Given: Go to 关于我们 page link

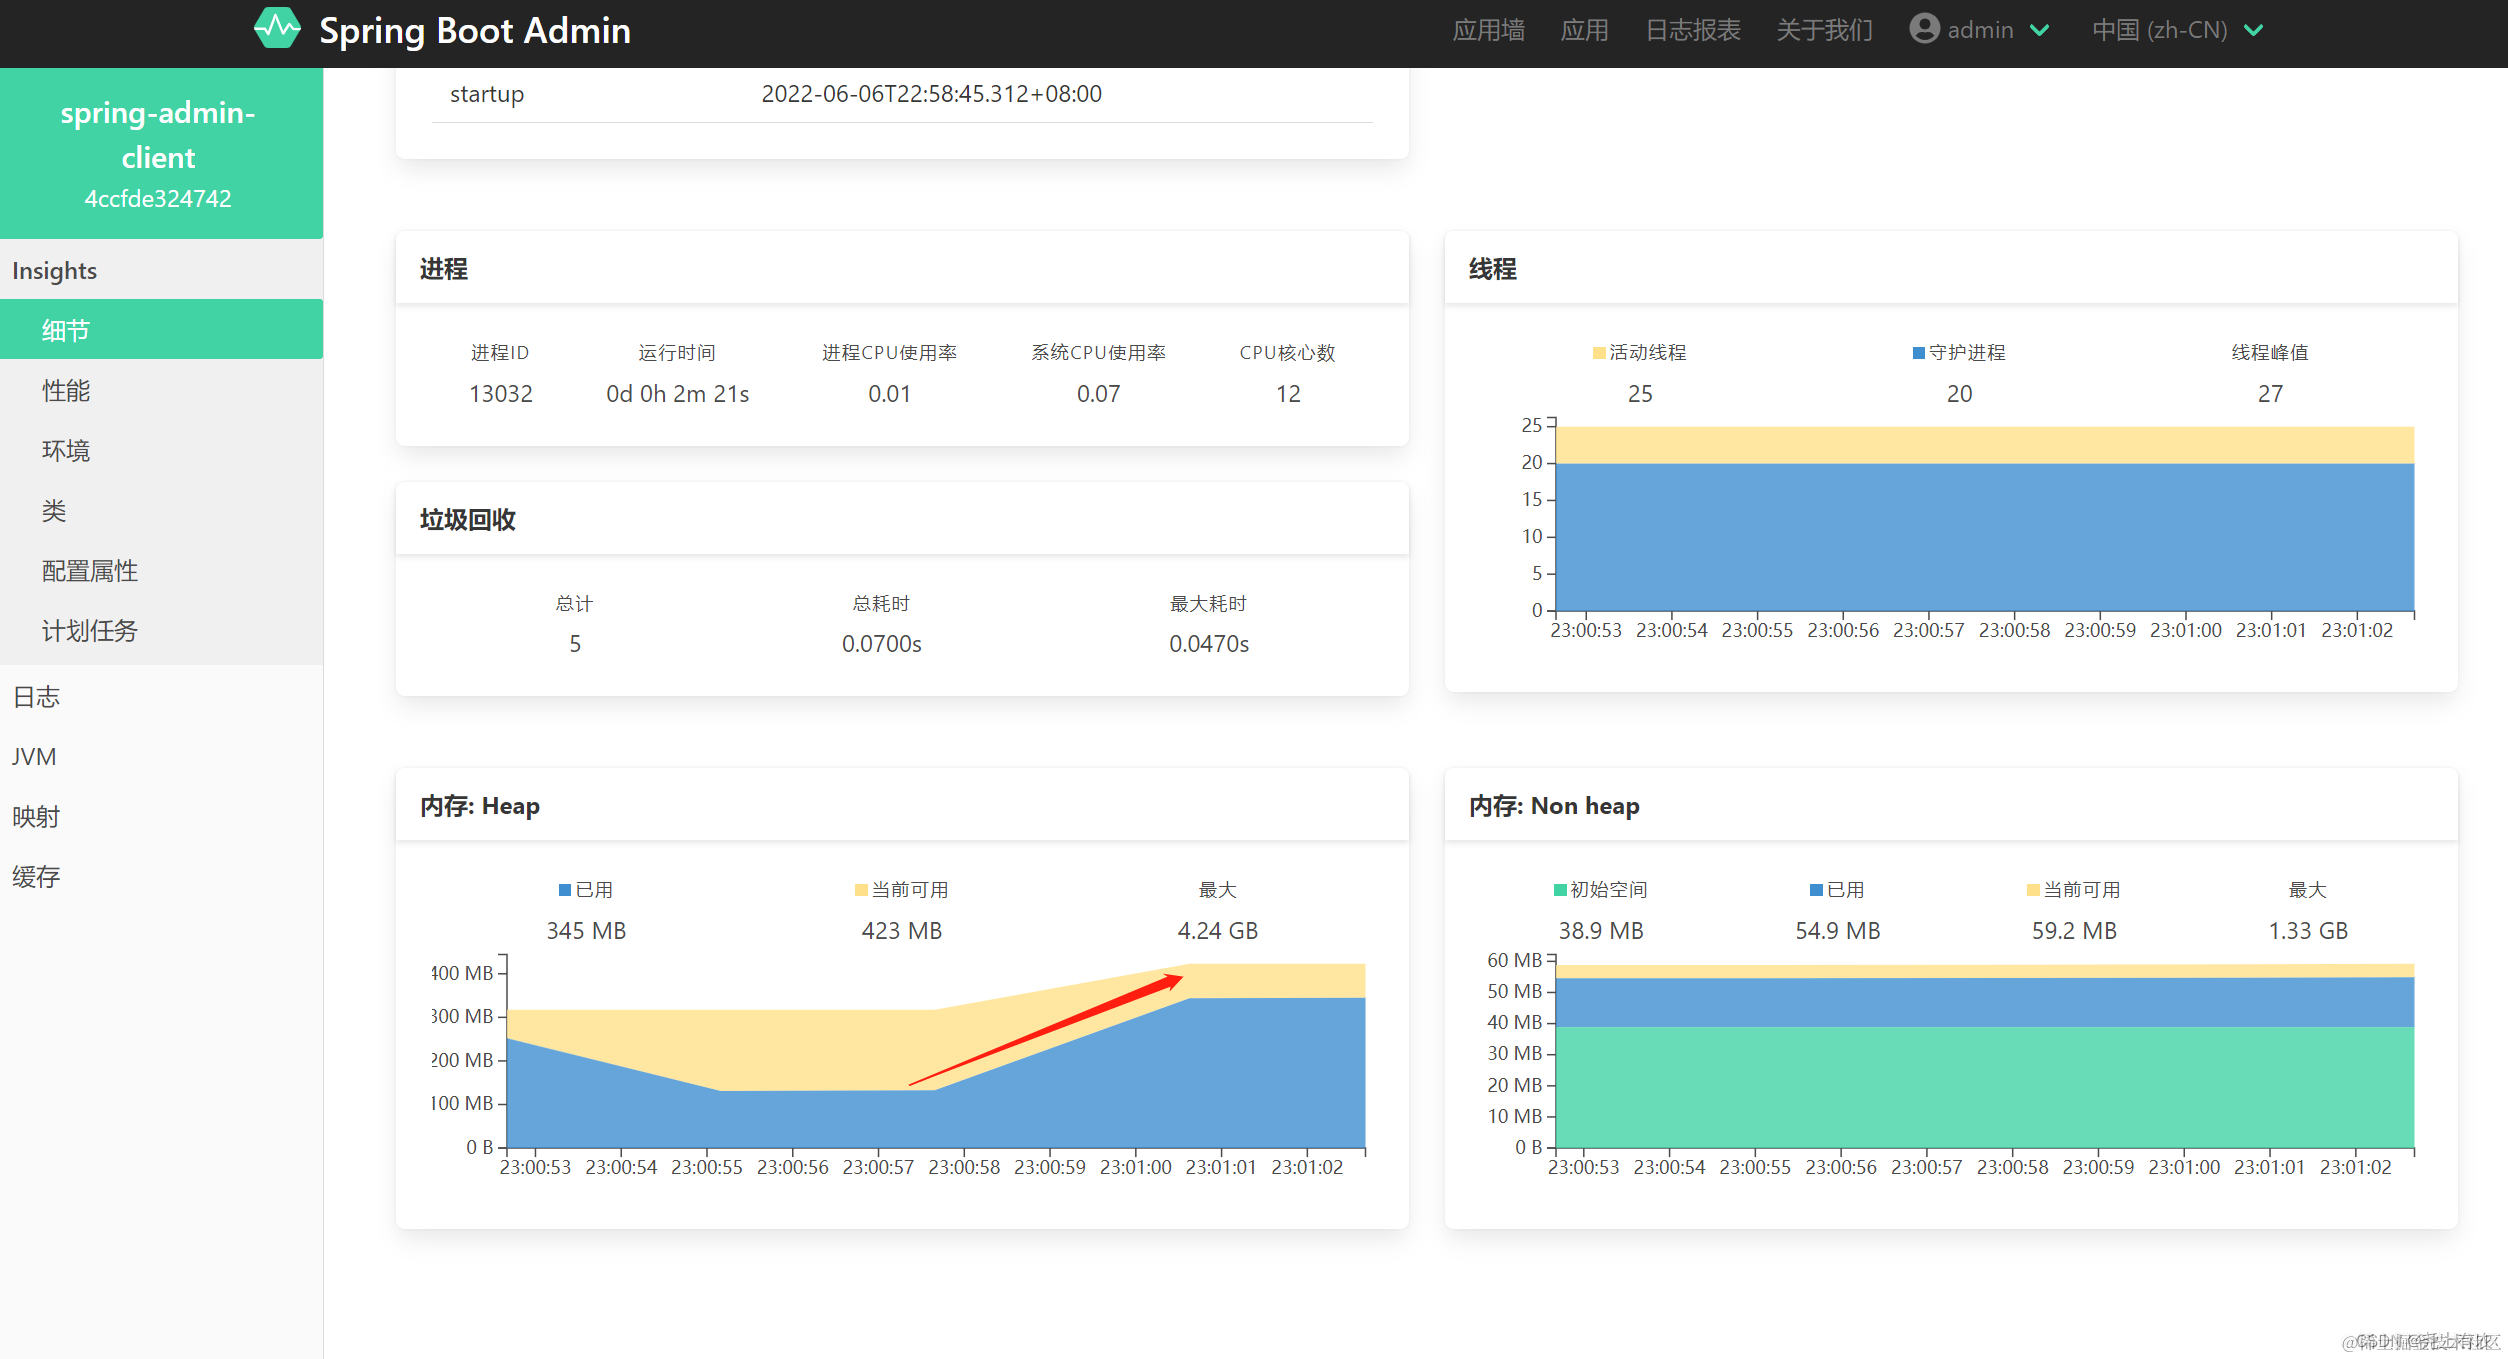Looking at the screenshot, I should (1824, 30).
